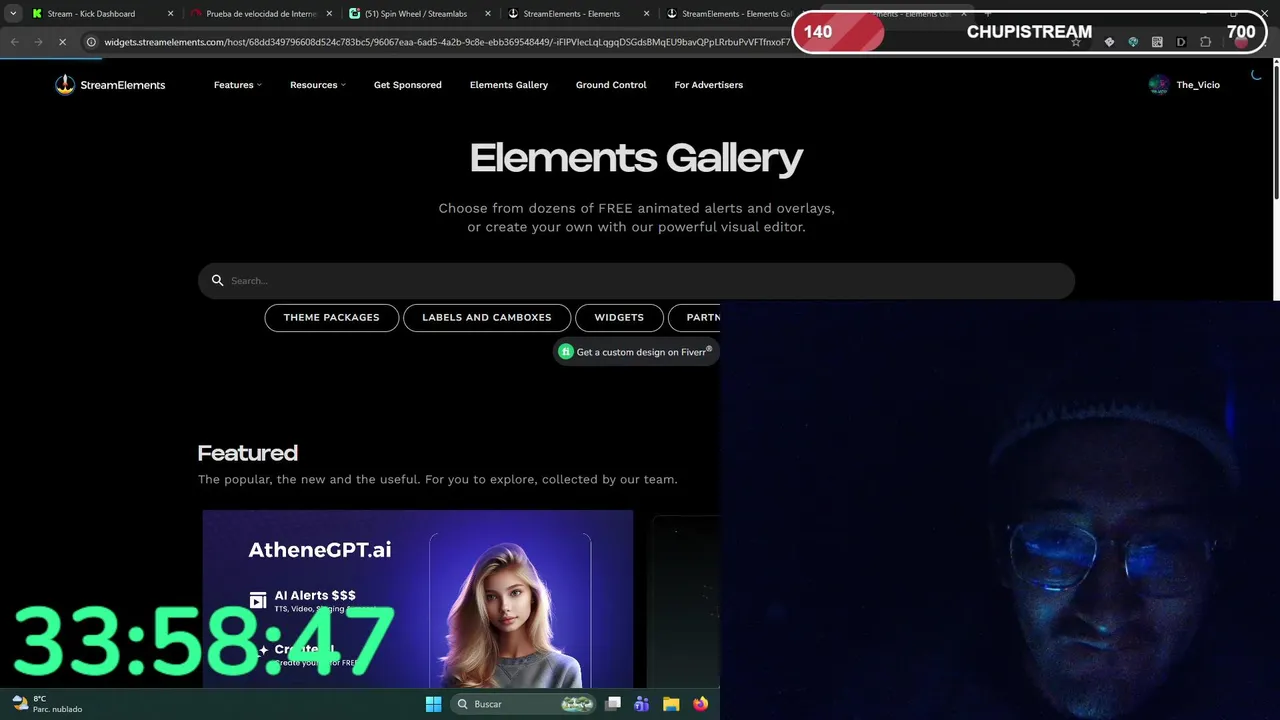Click the D extension icon in the toolbar

click(x=1181, y=42)
